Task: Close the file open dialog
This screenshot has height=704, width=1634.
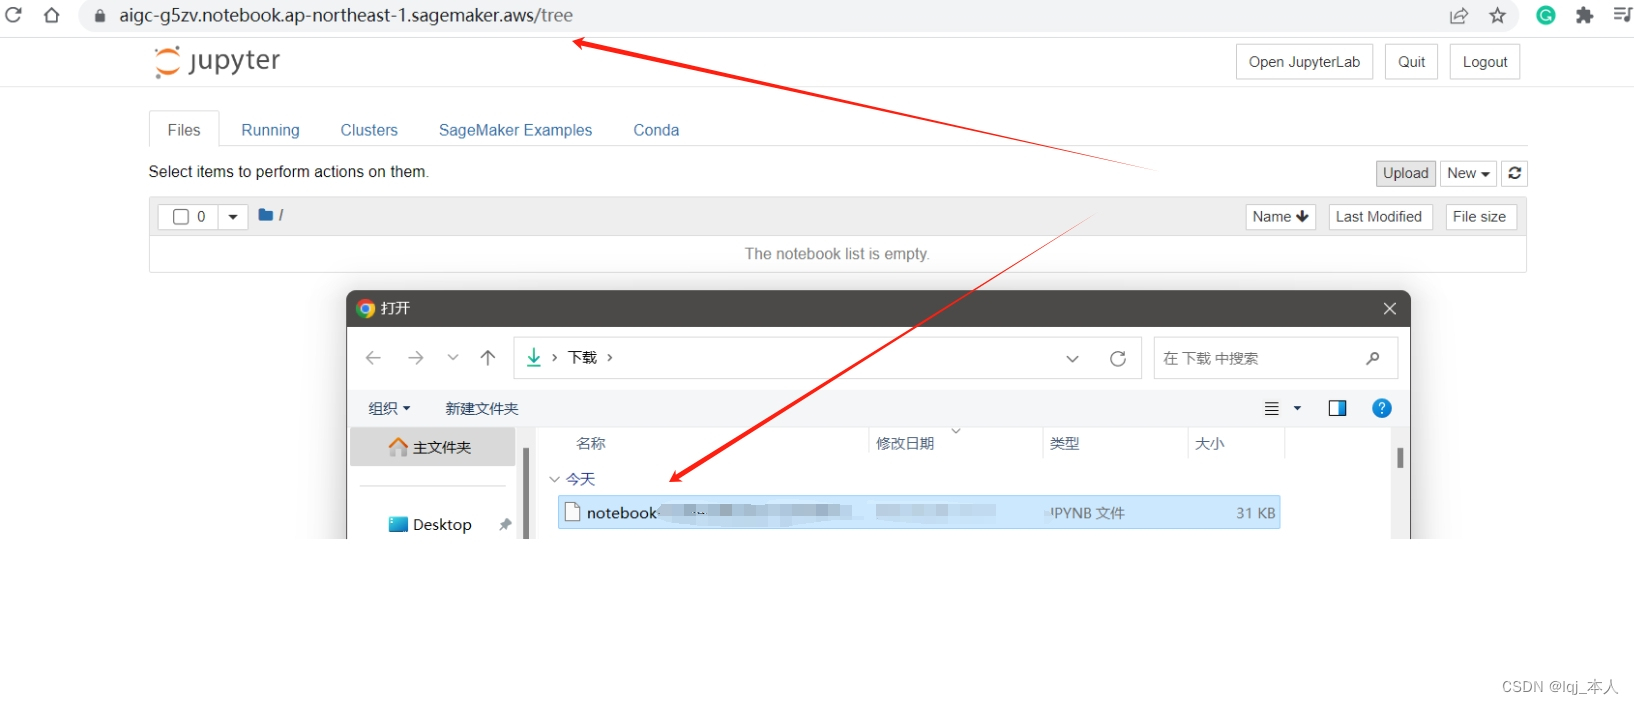Action: tap(1389, 308)
